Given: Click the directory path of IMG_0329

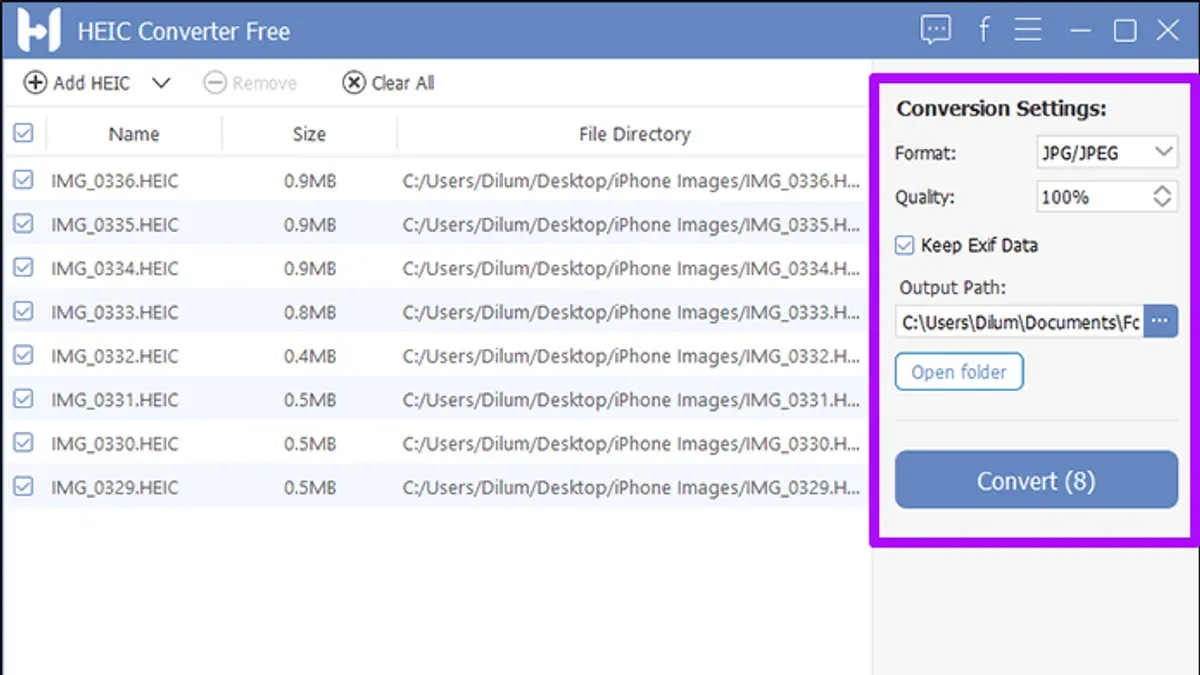Looking at the screenshot, I should tap(631, 488).
